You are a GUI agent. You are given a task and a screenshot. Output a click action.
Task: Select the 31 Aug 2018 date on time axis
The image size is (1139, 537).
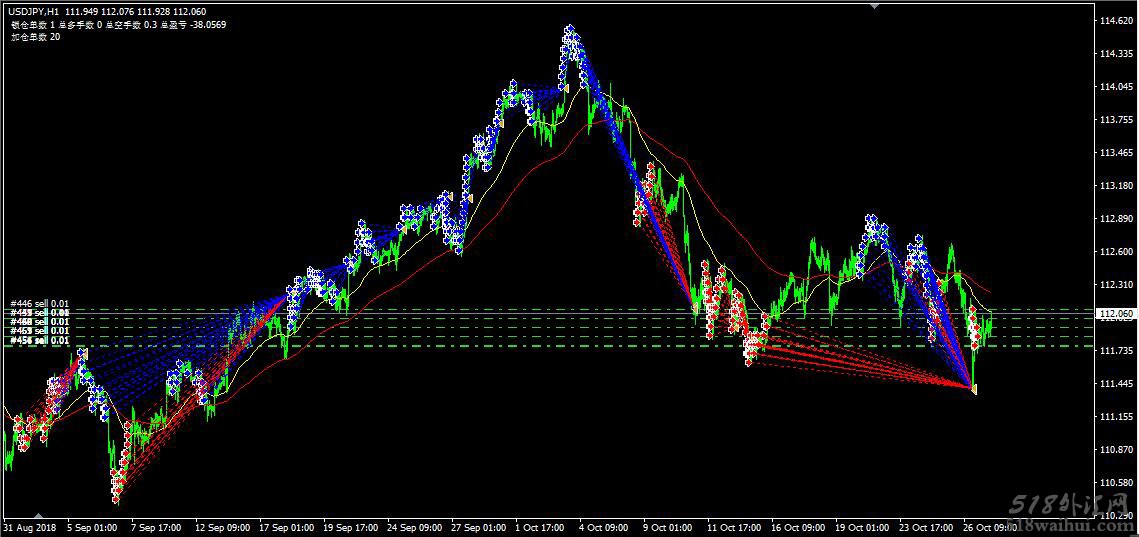point(28,527)
